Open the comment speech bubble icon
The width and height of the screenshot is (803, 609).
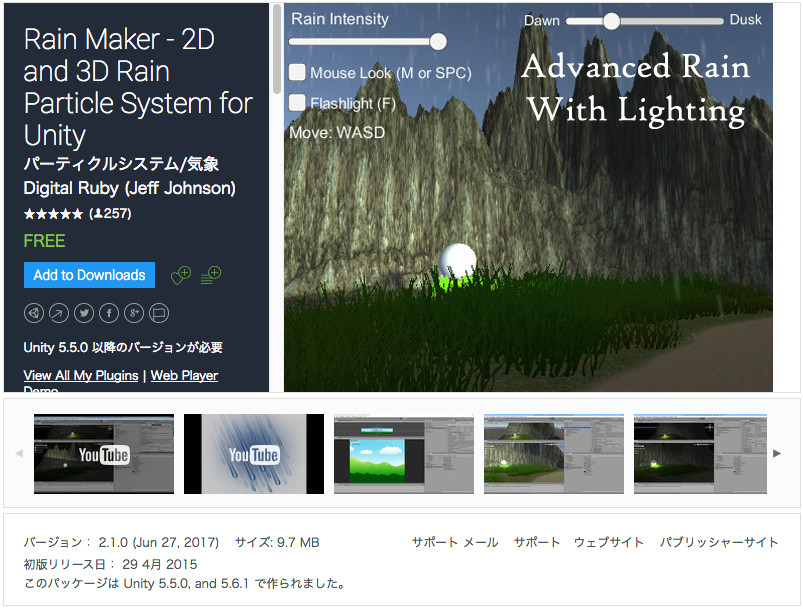click(x=159, y=313)
